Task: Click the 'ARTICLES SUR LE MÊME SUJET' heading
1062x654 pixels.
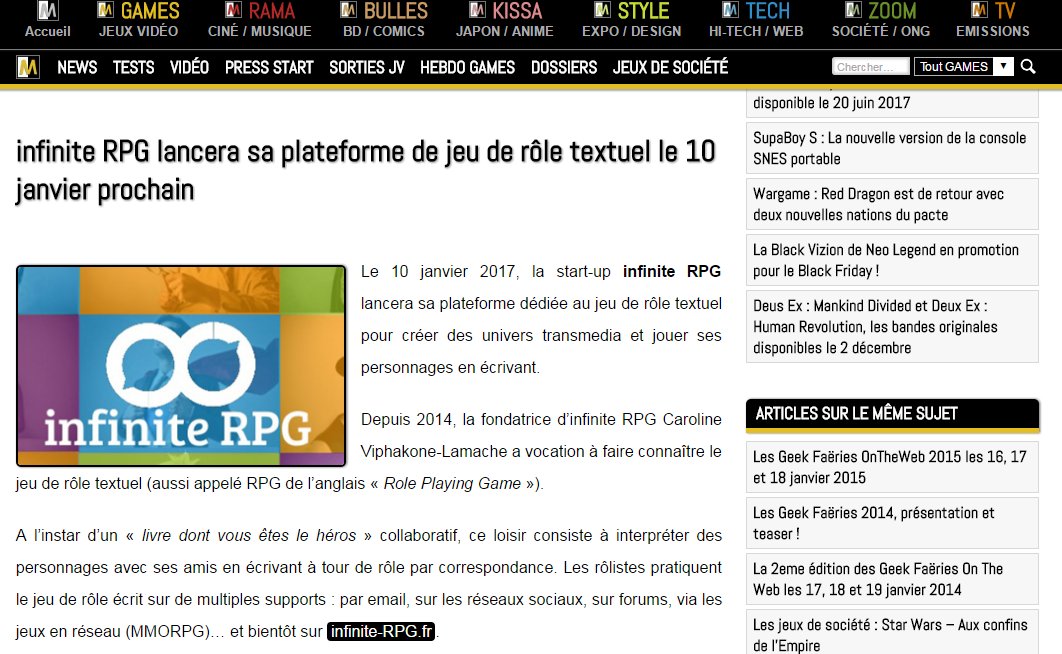Action: (x=856, y=414)
